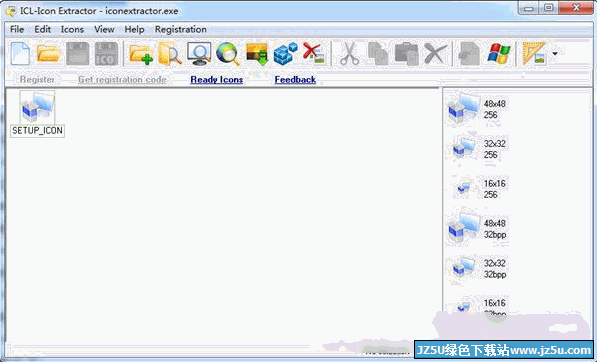The width and height of the screenshot is (597, 362).
Task: Minimize the ICL-Icon Extractor window
Action: 529,8
